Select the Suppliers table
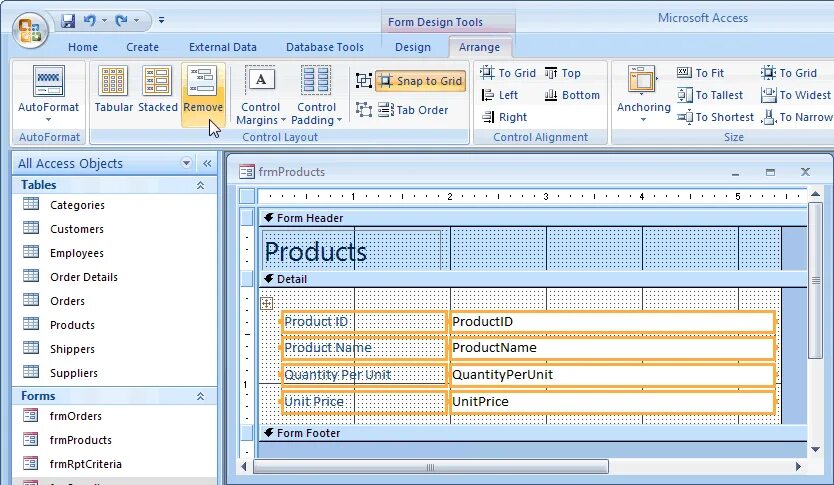Screen dimensions: 834x485 pos(114,372)
